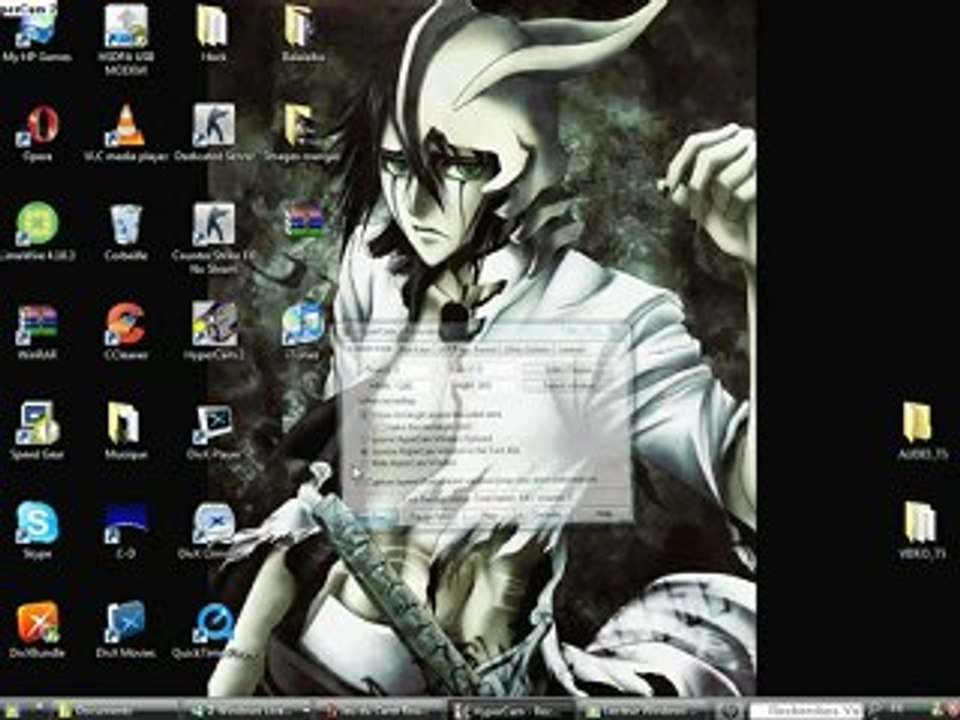The height and width of the screenshot is (720, 960).
Task: Enable Show rectangle around recorded area
Action: coord(433,414)
